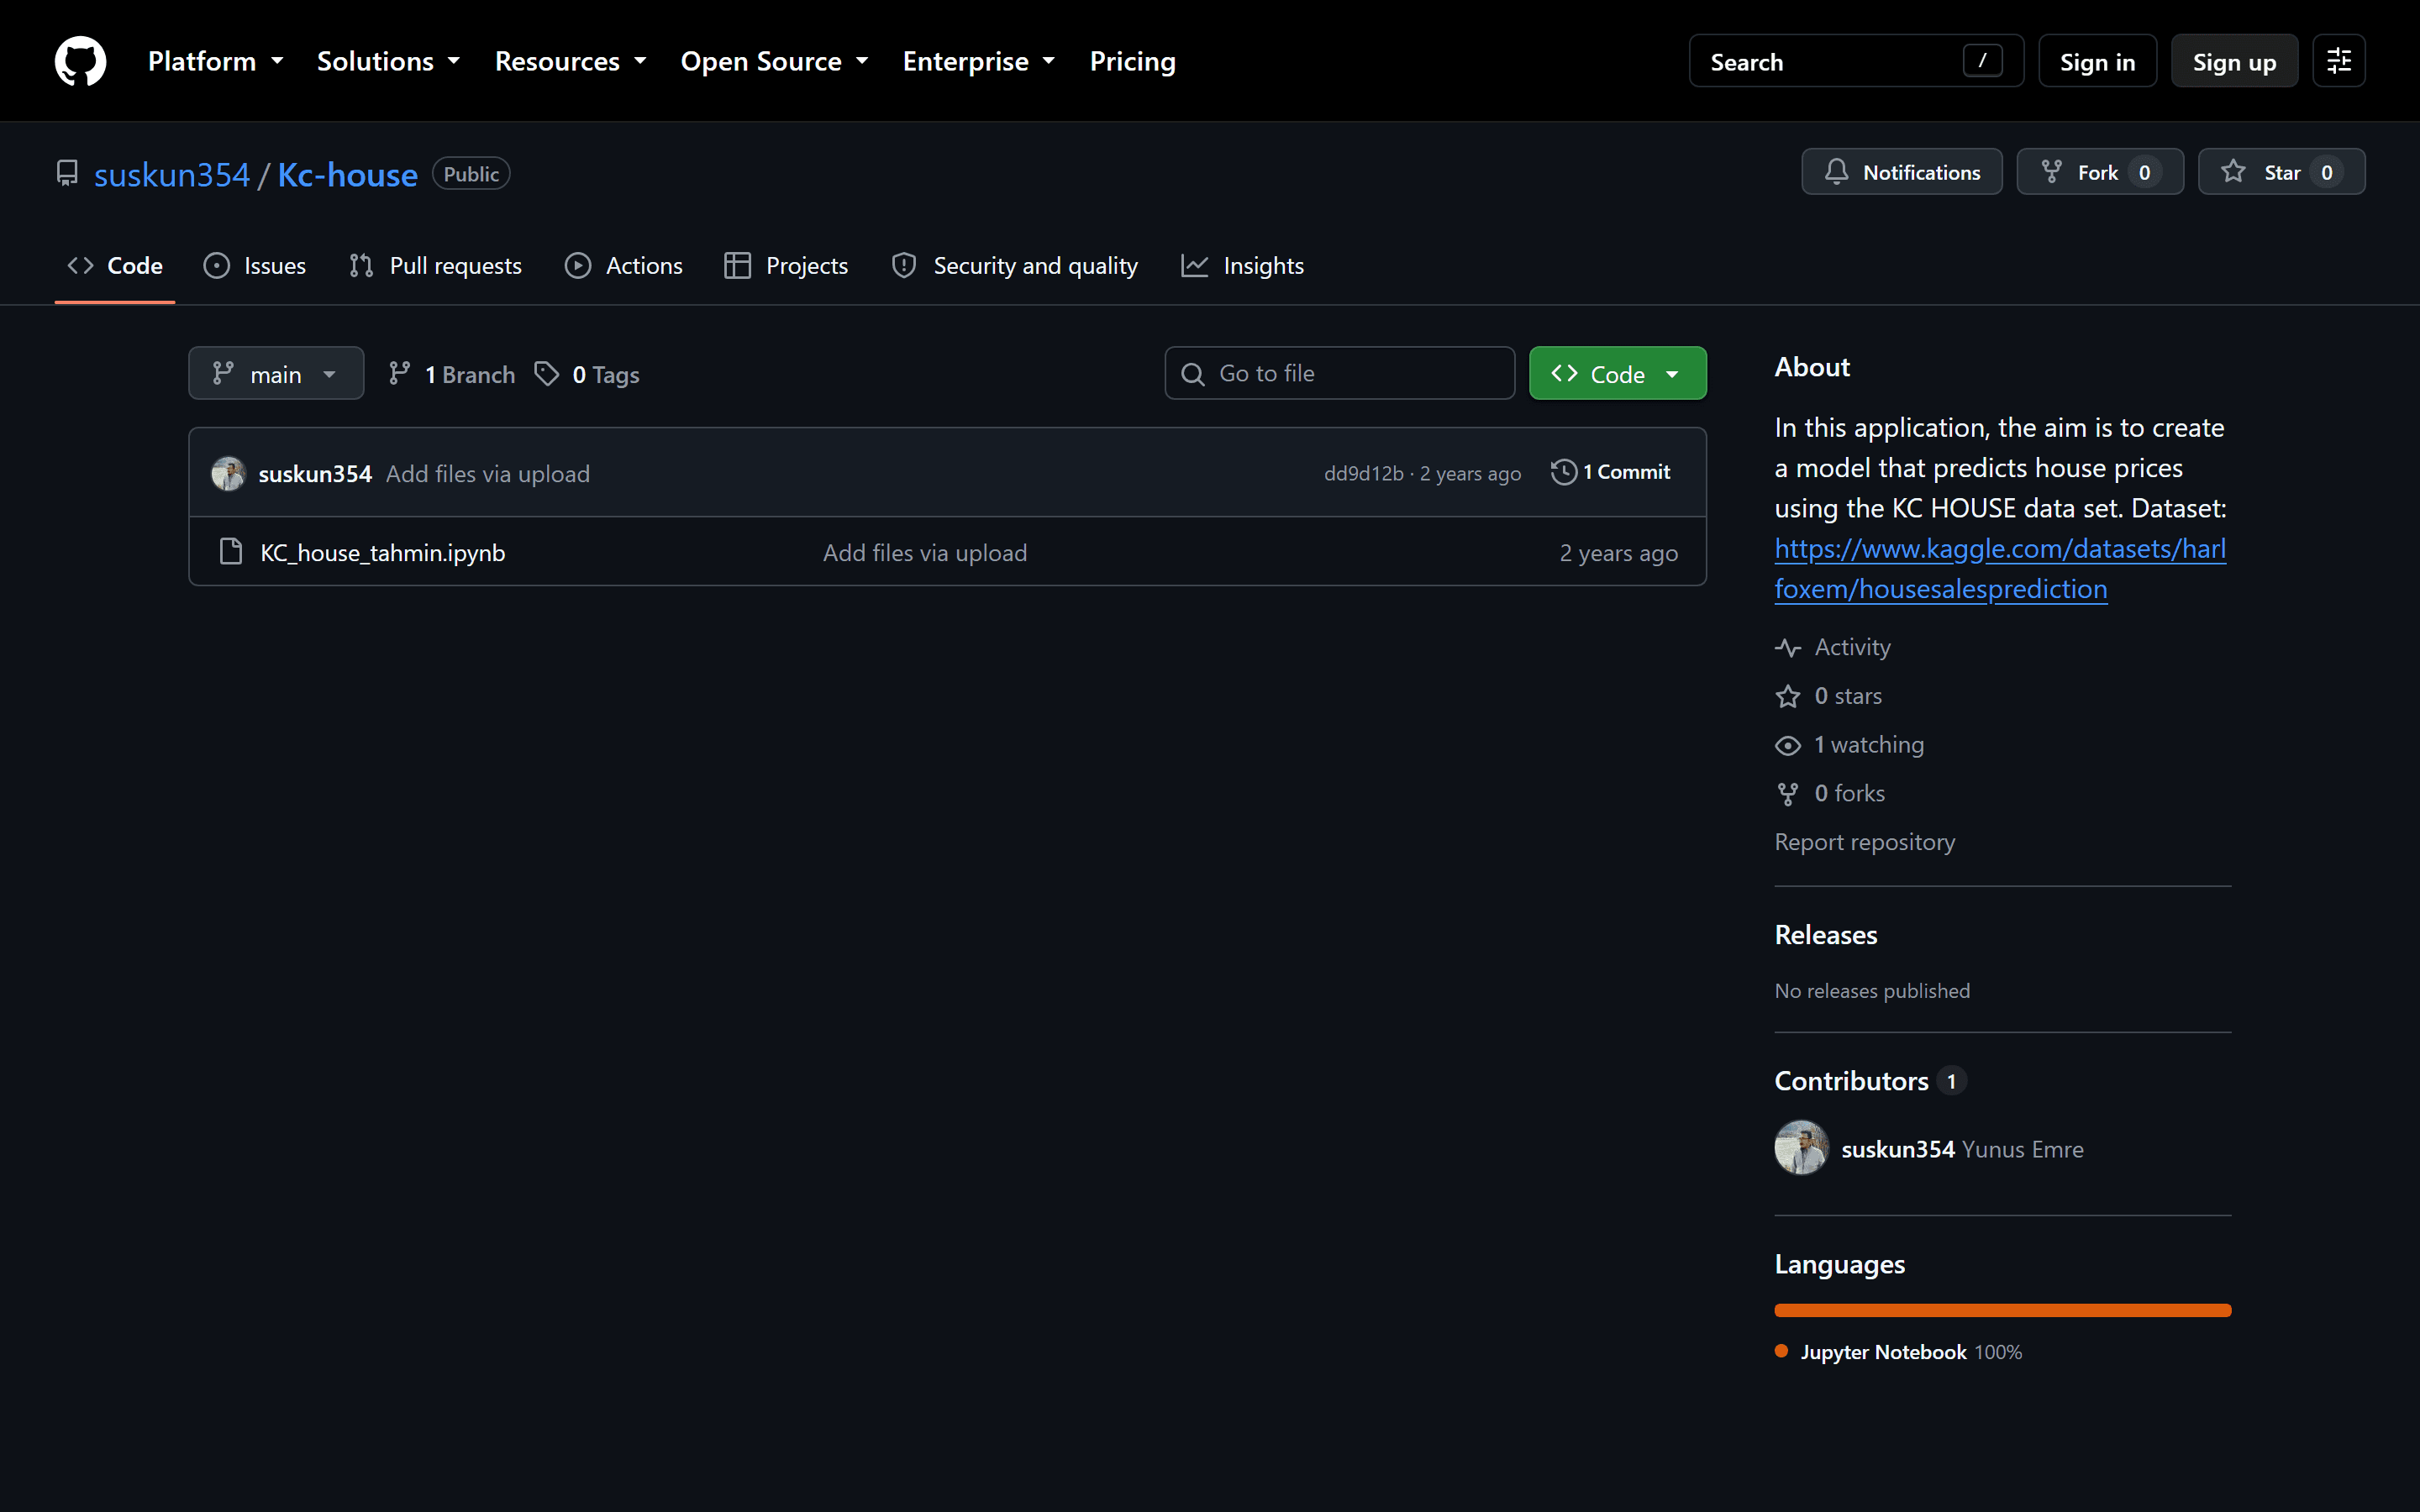Viewport: 2420px width, 1512px height.
Task: View the 0 Tags list
Action: click(x=587, y=374)
